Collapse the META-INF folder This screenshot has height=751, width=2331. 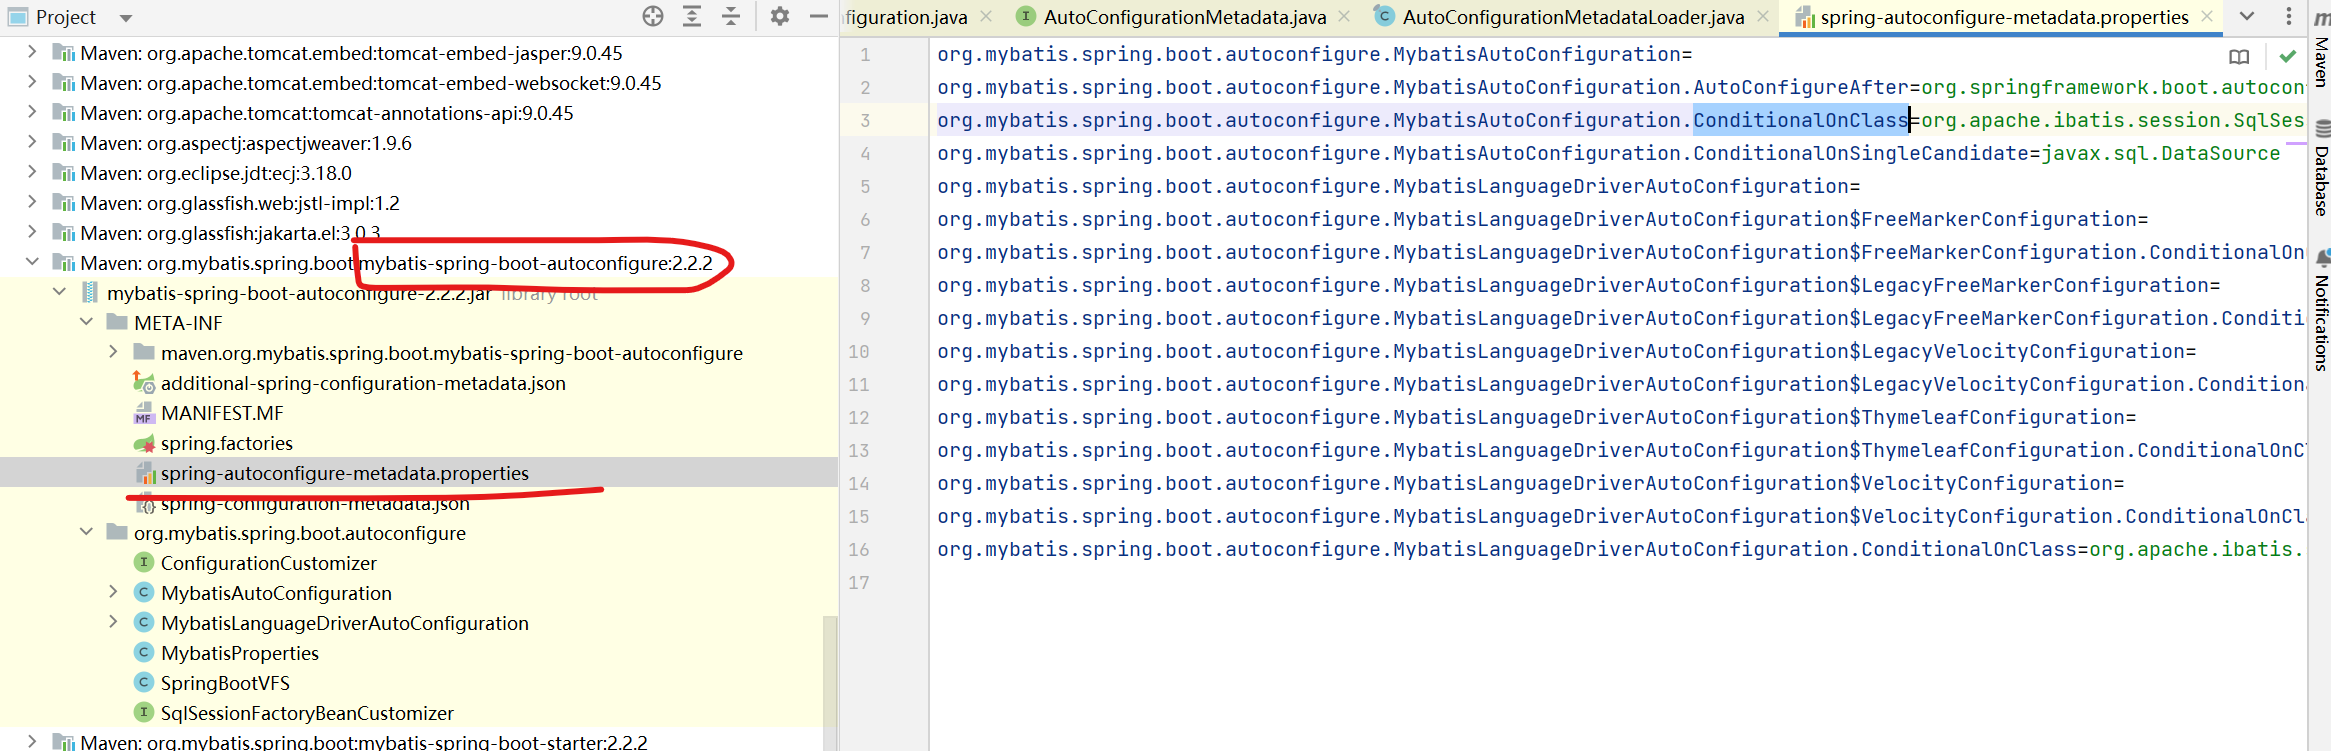(x=86, y=321)
